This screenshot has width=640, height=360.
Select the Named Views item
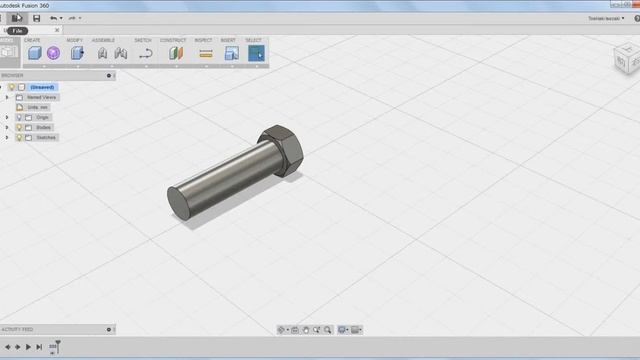click(x=41, y=97)
